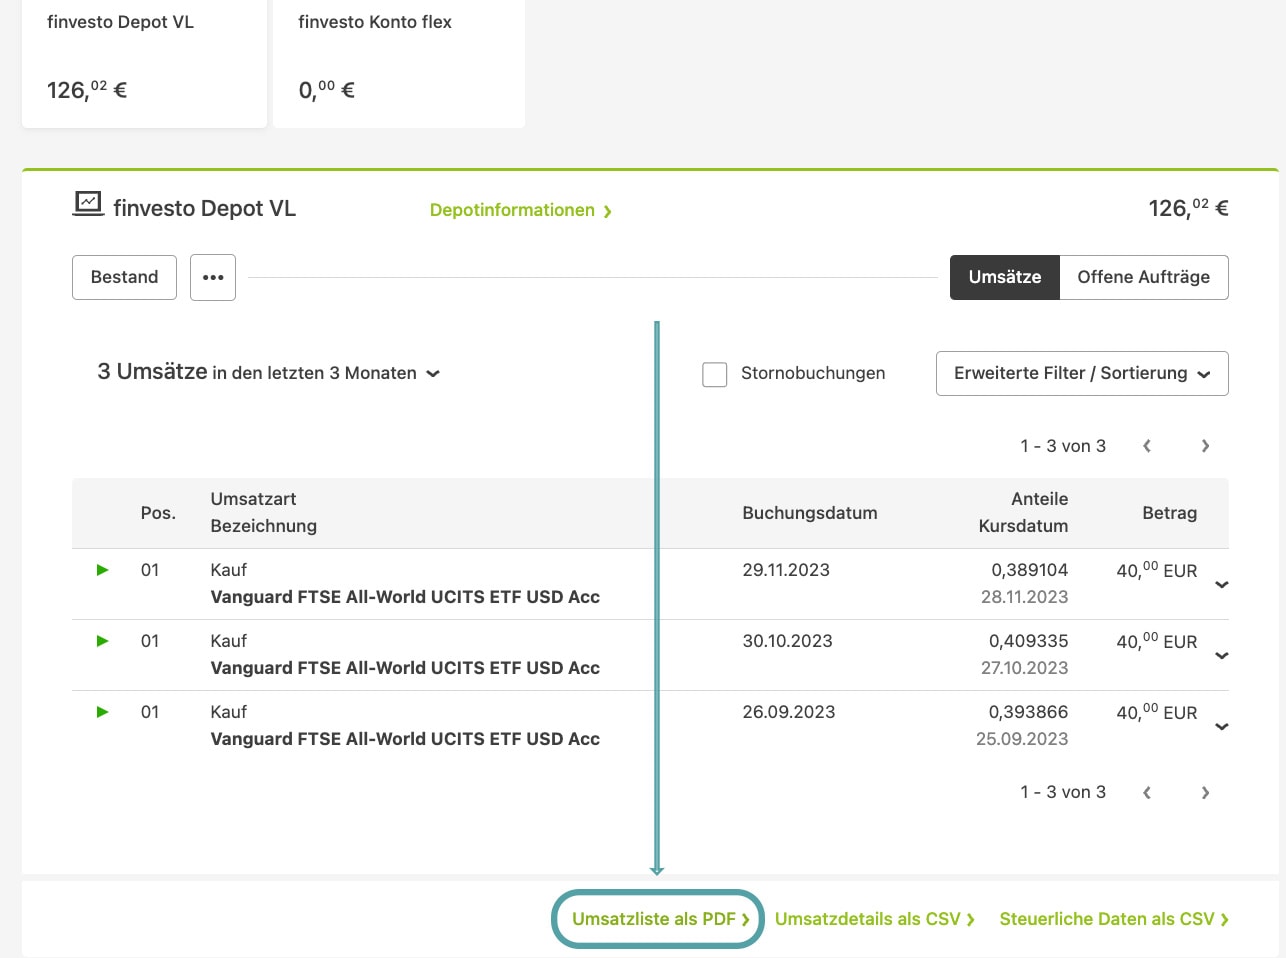This screenshot has width=1286, height=958.
Task: Click the price date 28.11.2023
Action: pos(1024,597)
